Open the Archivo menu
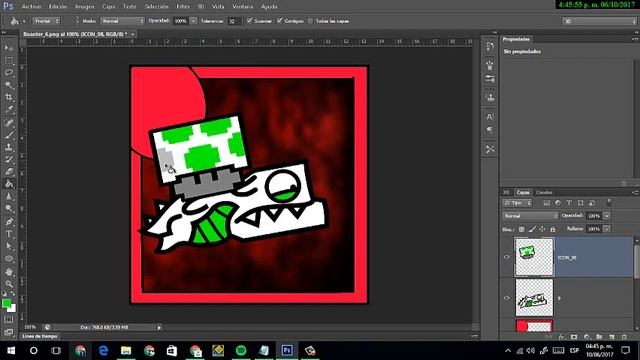This screenshot has width=640, height=360. (31, 7)
